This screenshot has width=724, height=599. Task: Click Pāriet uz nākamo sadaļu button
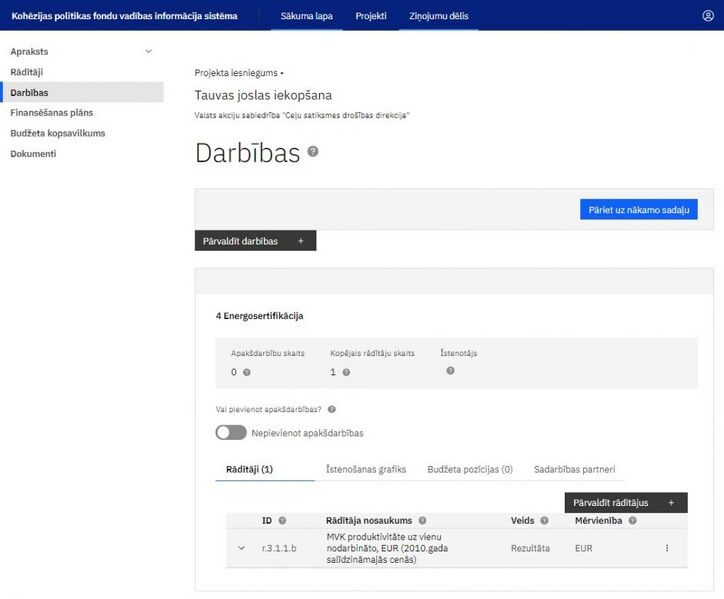(x=638, y=210)
